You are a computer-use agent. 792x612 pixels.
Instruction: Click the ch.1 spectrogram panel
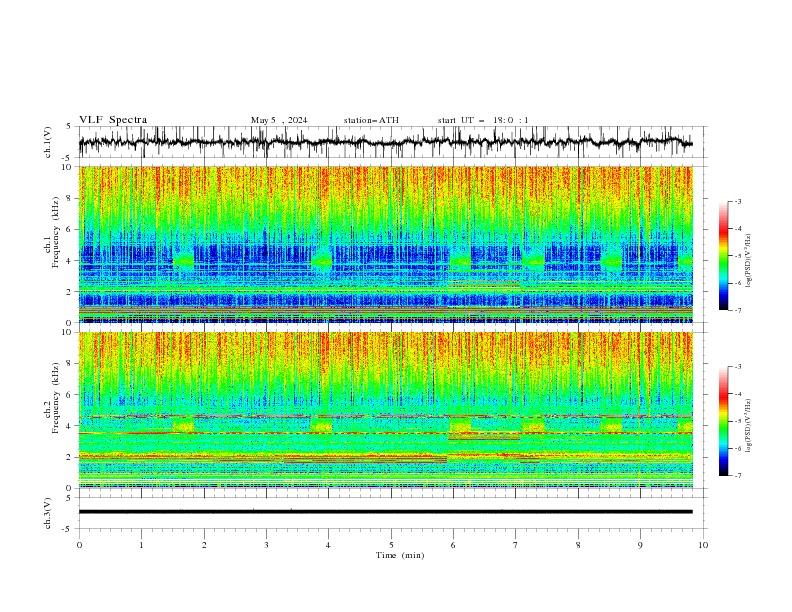coord(392,244)
